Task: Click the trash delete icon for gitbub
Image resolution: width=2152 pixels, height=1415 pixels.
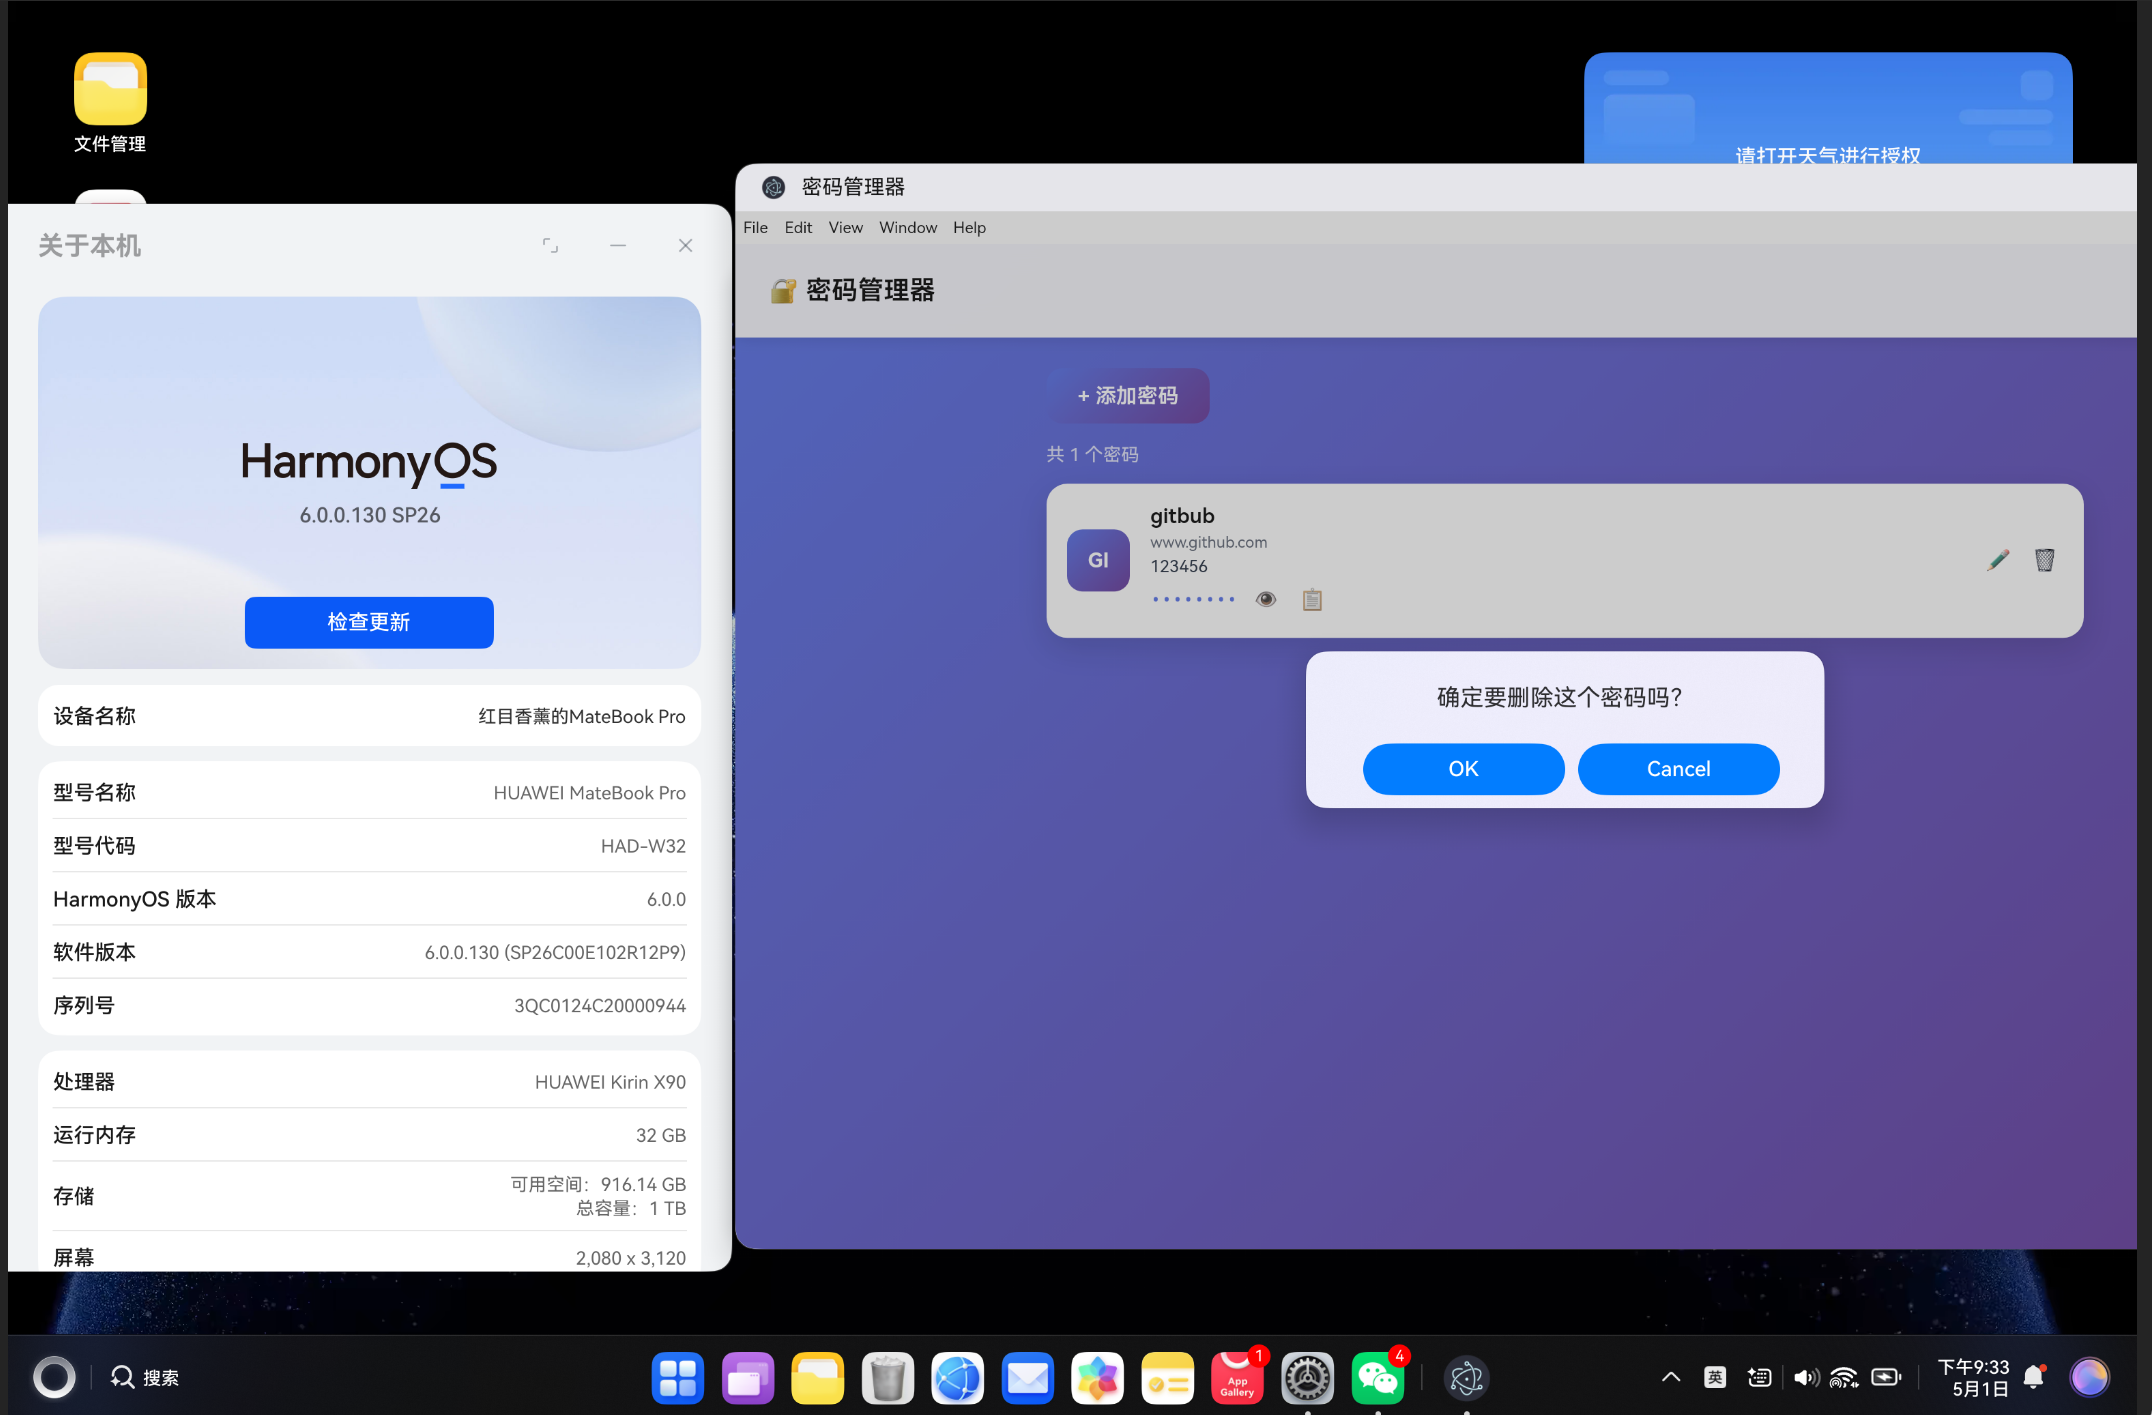Action: pos(2044,560)
